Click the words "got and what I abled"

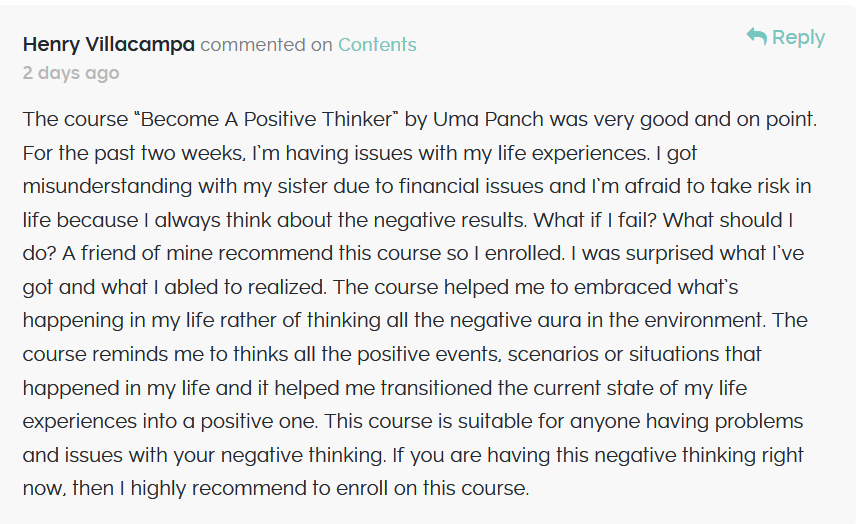(x=131, y=287)
